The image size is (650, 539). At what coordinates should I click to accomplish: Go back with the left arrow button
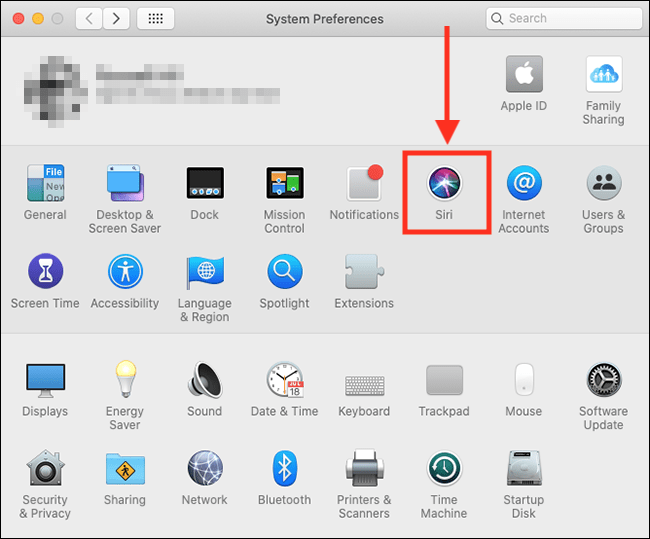(x=89, y=18)
